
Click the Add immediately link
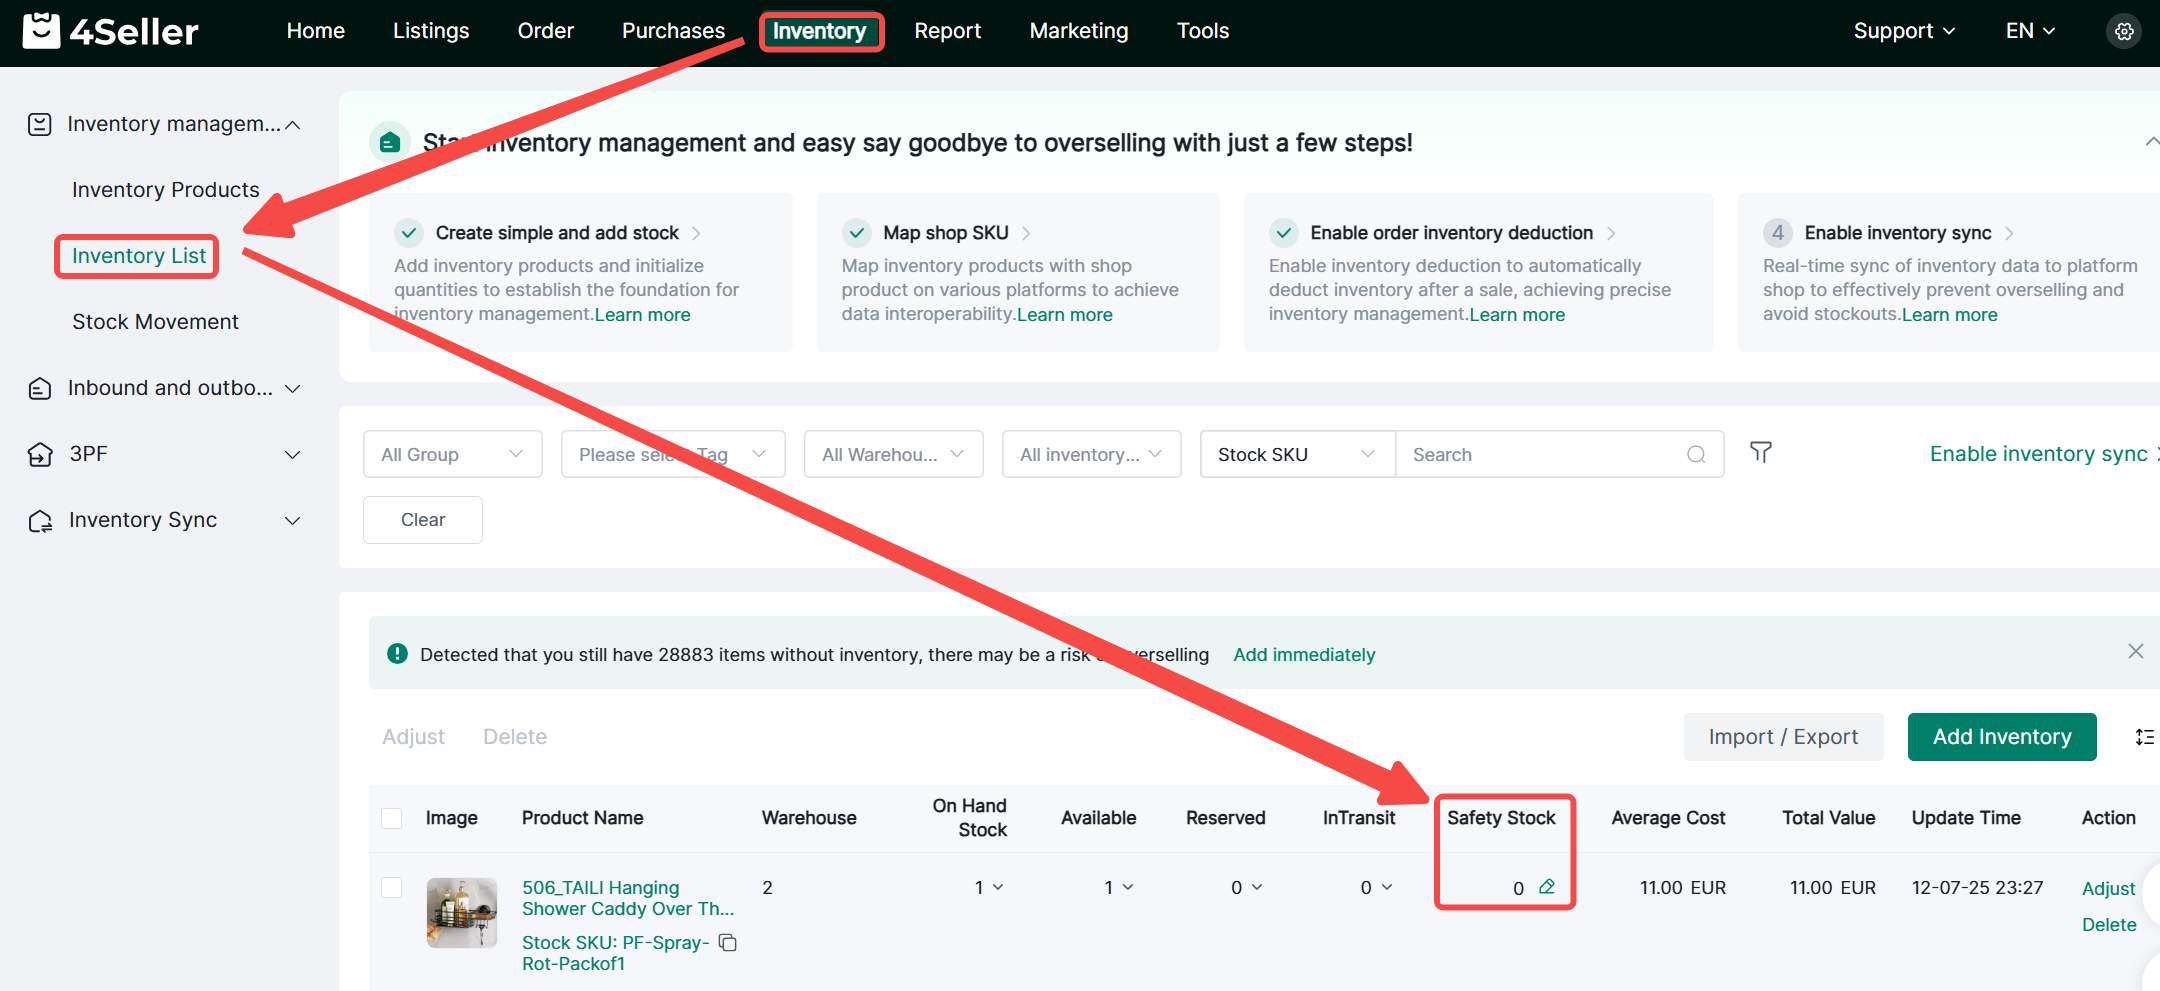[x=1304, y=655]
